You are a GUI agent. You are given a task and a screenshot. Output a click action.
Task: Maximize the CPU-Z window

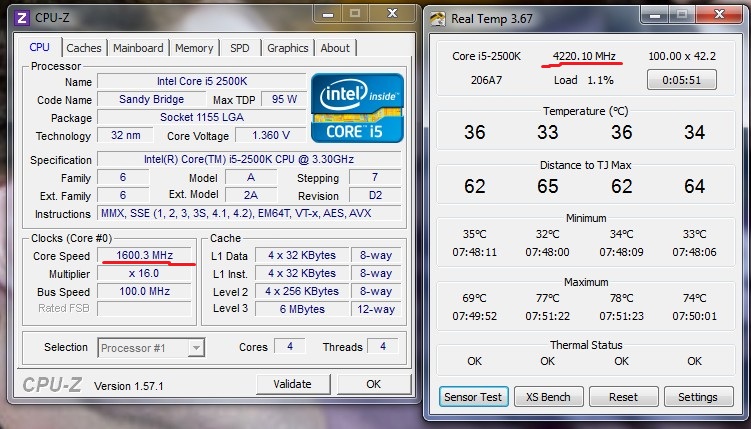tap(355, 14)
